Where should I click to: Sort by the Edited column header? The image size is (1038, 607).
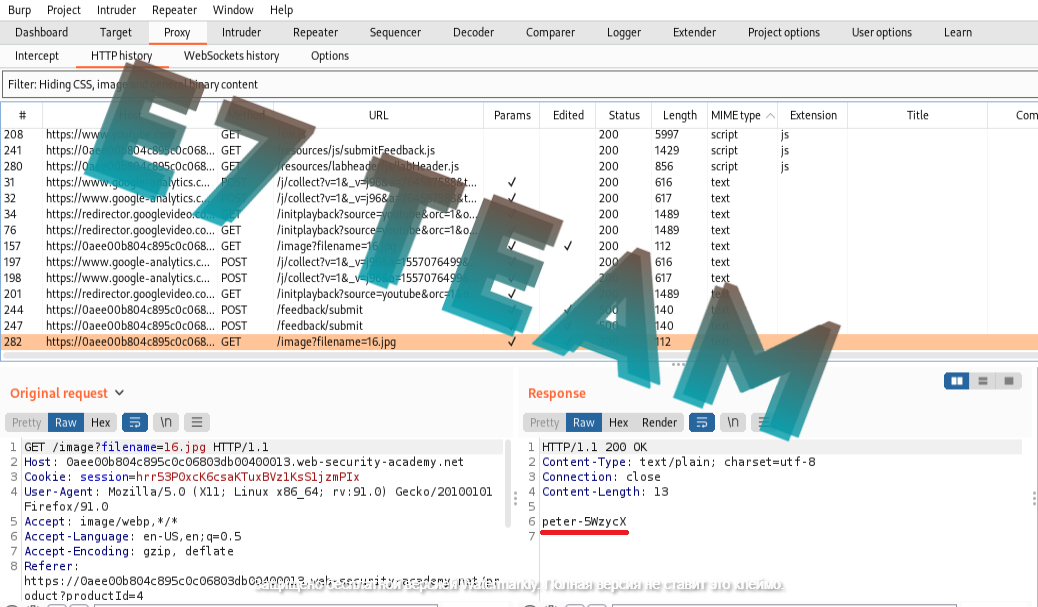(568, 115)
